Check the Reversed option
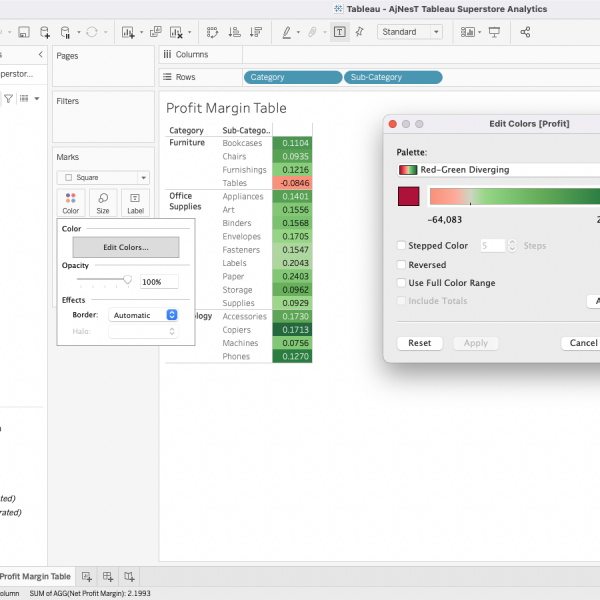600x600 pixels. 401,265
